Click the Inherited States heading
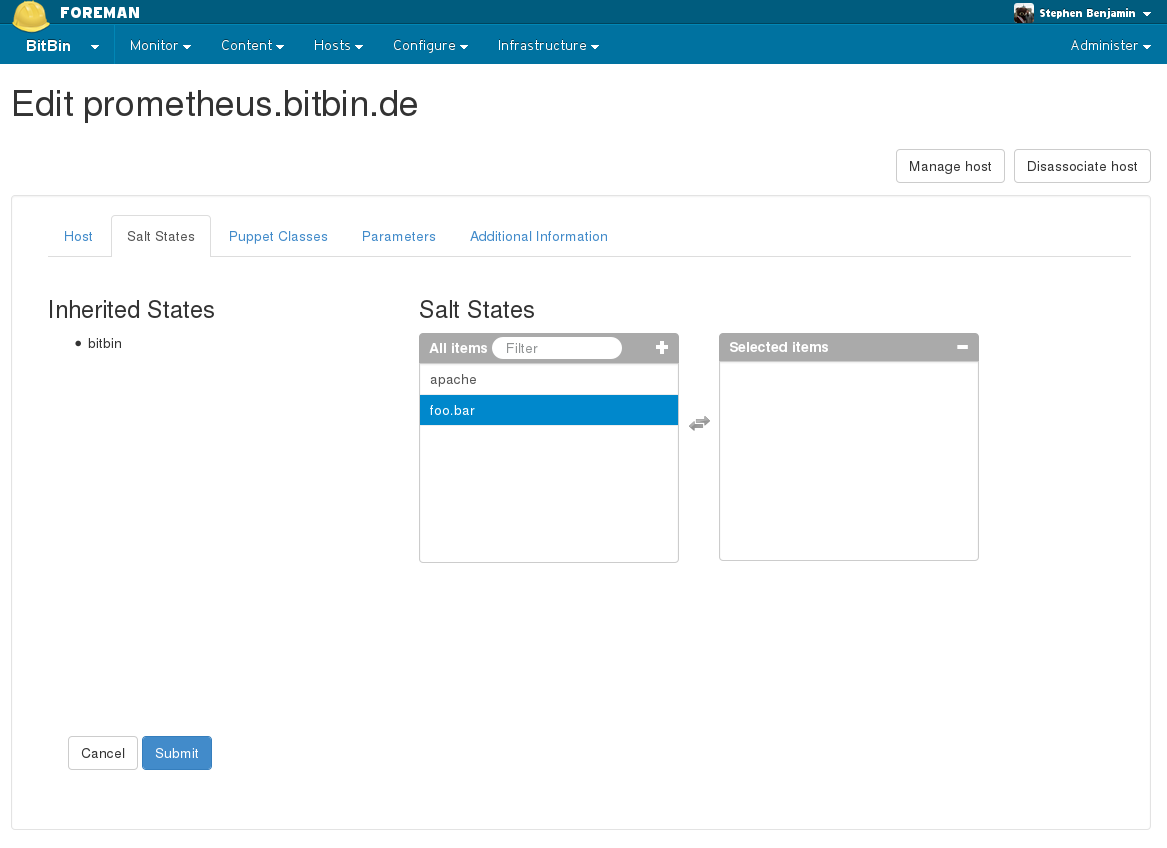Viewport: 1167px width, 848px height. click(x=131, y=309)
